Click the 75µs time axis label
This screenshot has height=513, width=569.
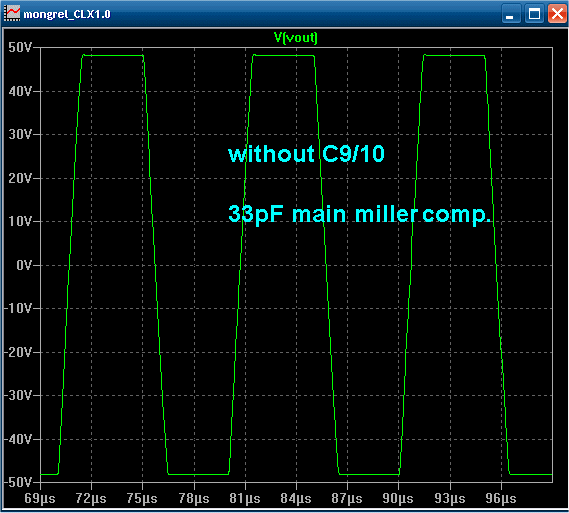click(x=142, y=498)
